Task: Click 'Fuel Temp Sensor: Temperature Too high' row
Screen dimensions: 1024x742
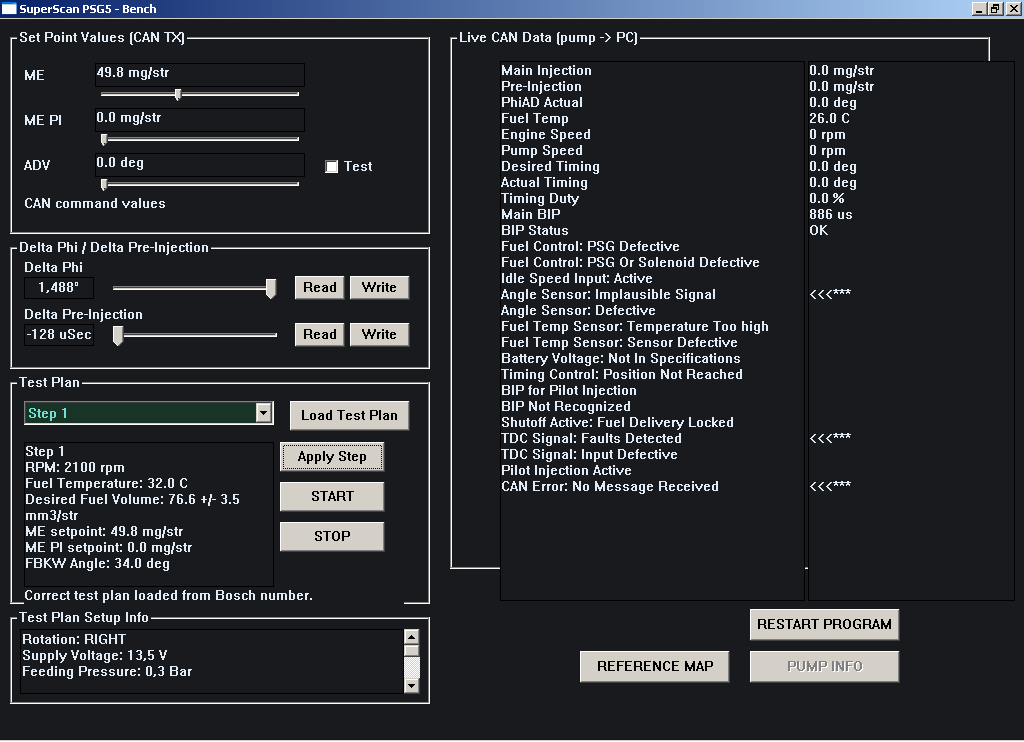Action: point(634,327)
